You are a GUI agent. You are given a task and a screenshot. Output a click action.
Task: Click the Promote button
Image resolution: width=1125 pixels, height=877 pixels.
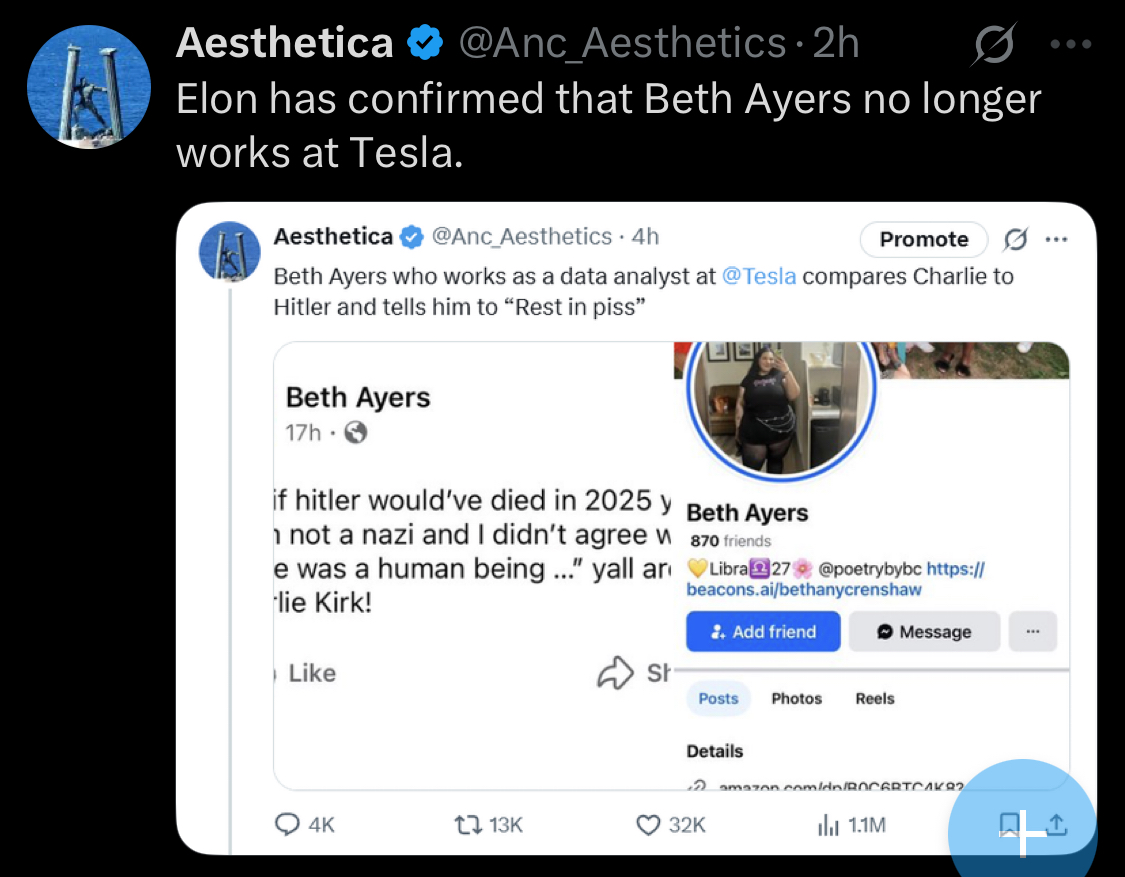(x=923, y=239)
